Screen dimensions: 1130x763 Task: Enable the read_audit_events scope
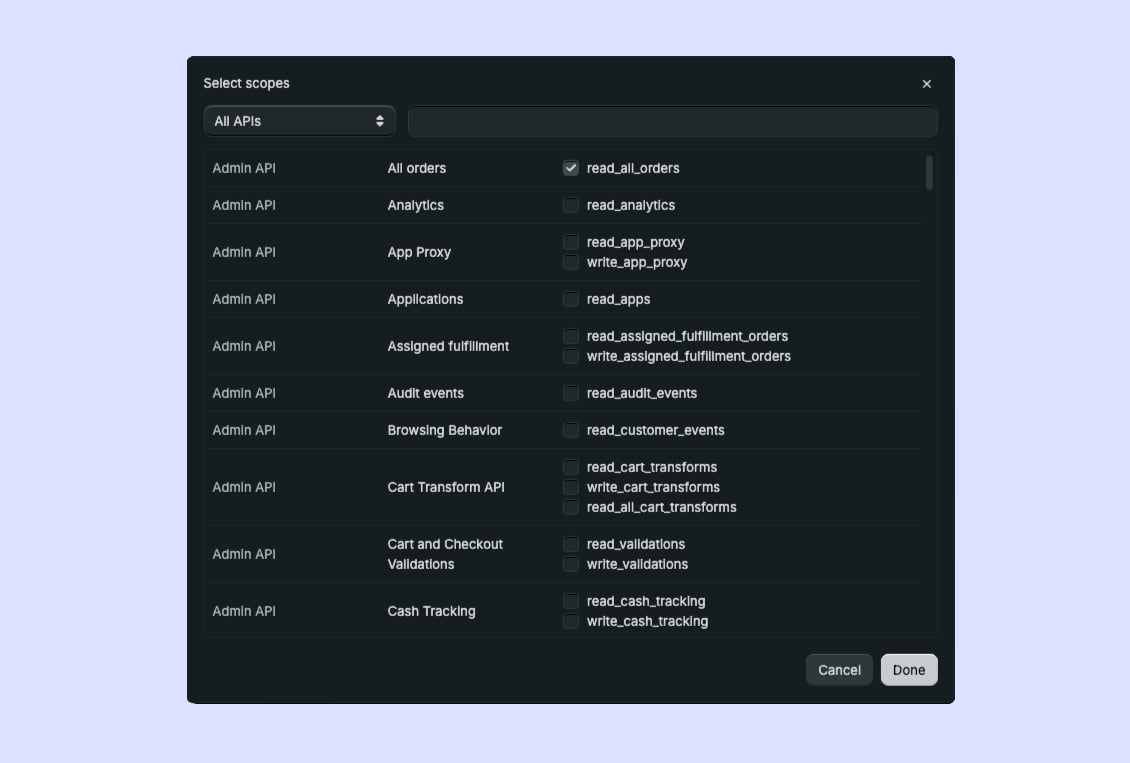571,393
